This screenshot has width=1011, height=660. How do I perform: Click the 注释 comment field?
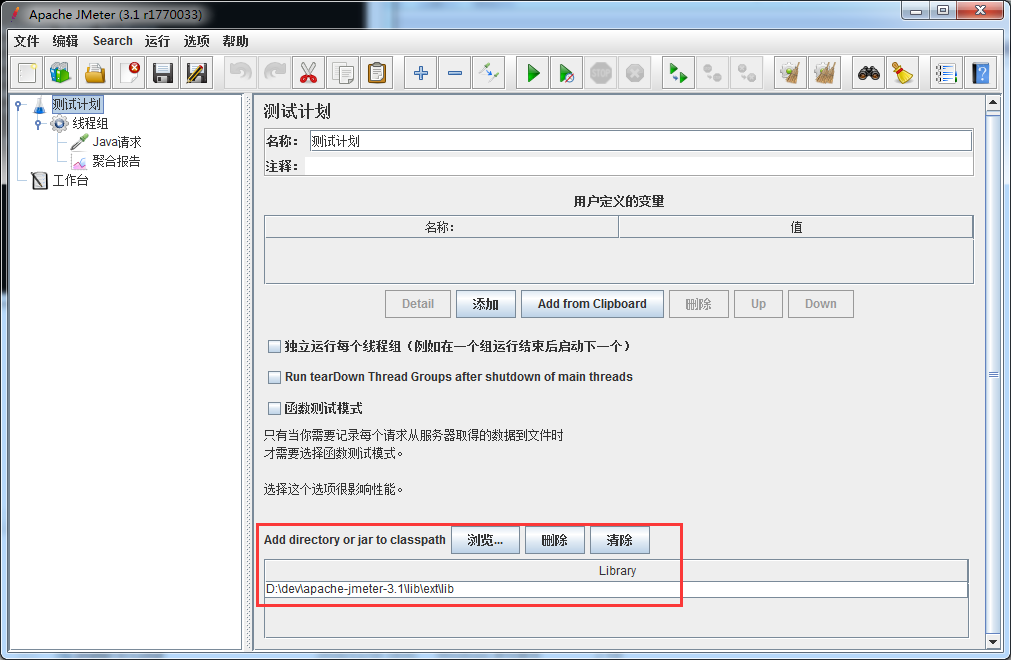(638, 166)
